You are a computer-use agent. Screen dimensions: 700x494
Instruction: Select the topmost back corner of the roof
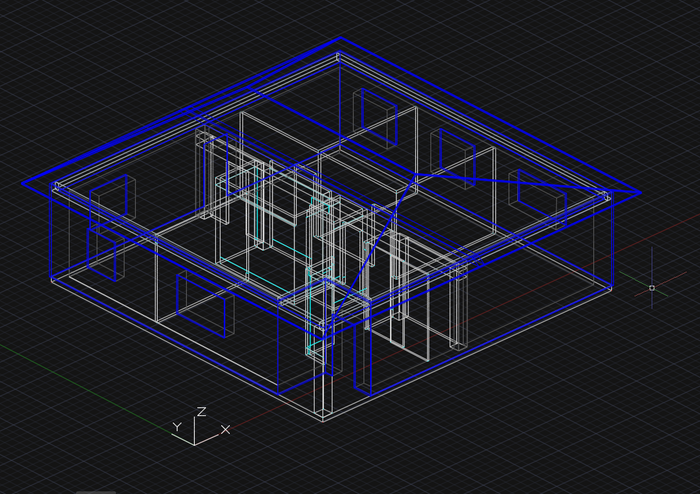click(x=341, y=39)
